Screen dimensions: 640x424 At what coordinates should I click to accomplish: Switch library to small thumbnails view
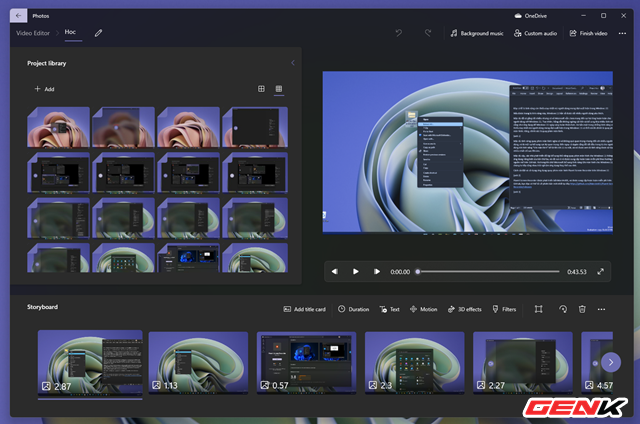(279, 89)
